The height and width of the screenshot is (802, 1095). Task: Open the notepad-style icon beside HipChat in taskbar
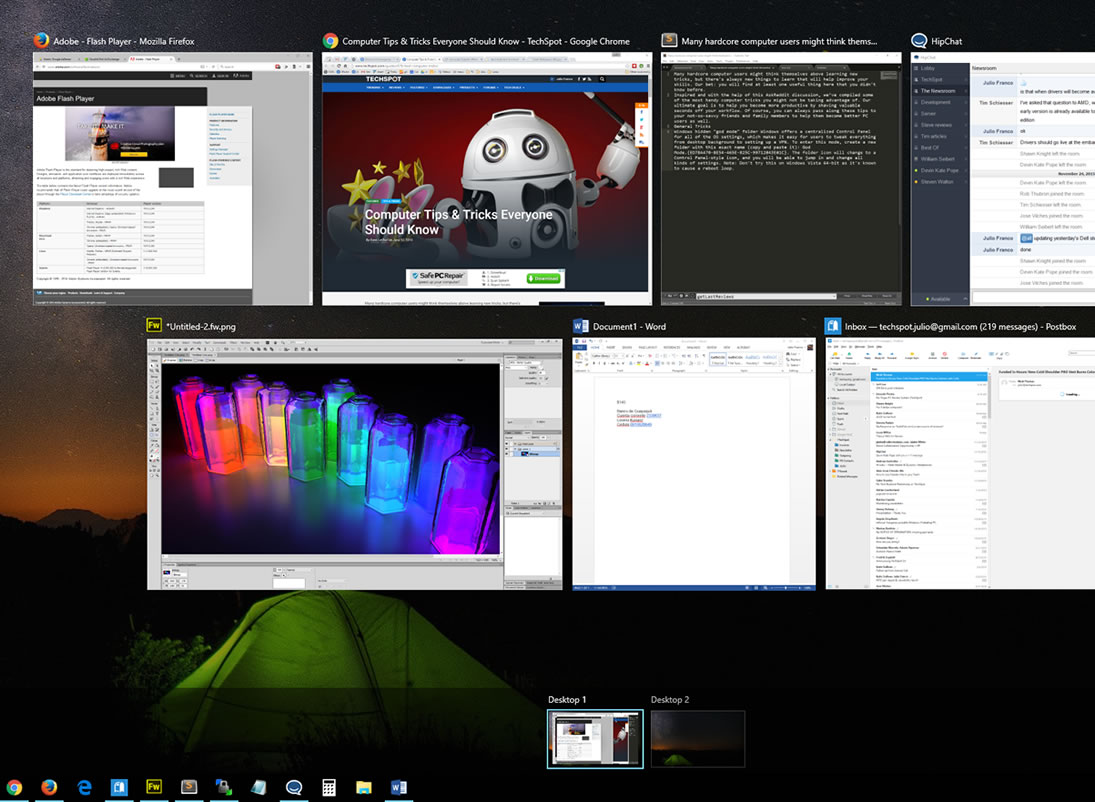coord(258,787)
